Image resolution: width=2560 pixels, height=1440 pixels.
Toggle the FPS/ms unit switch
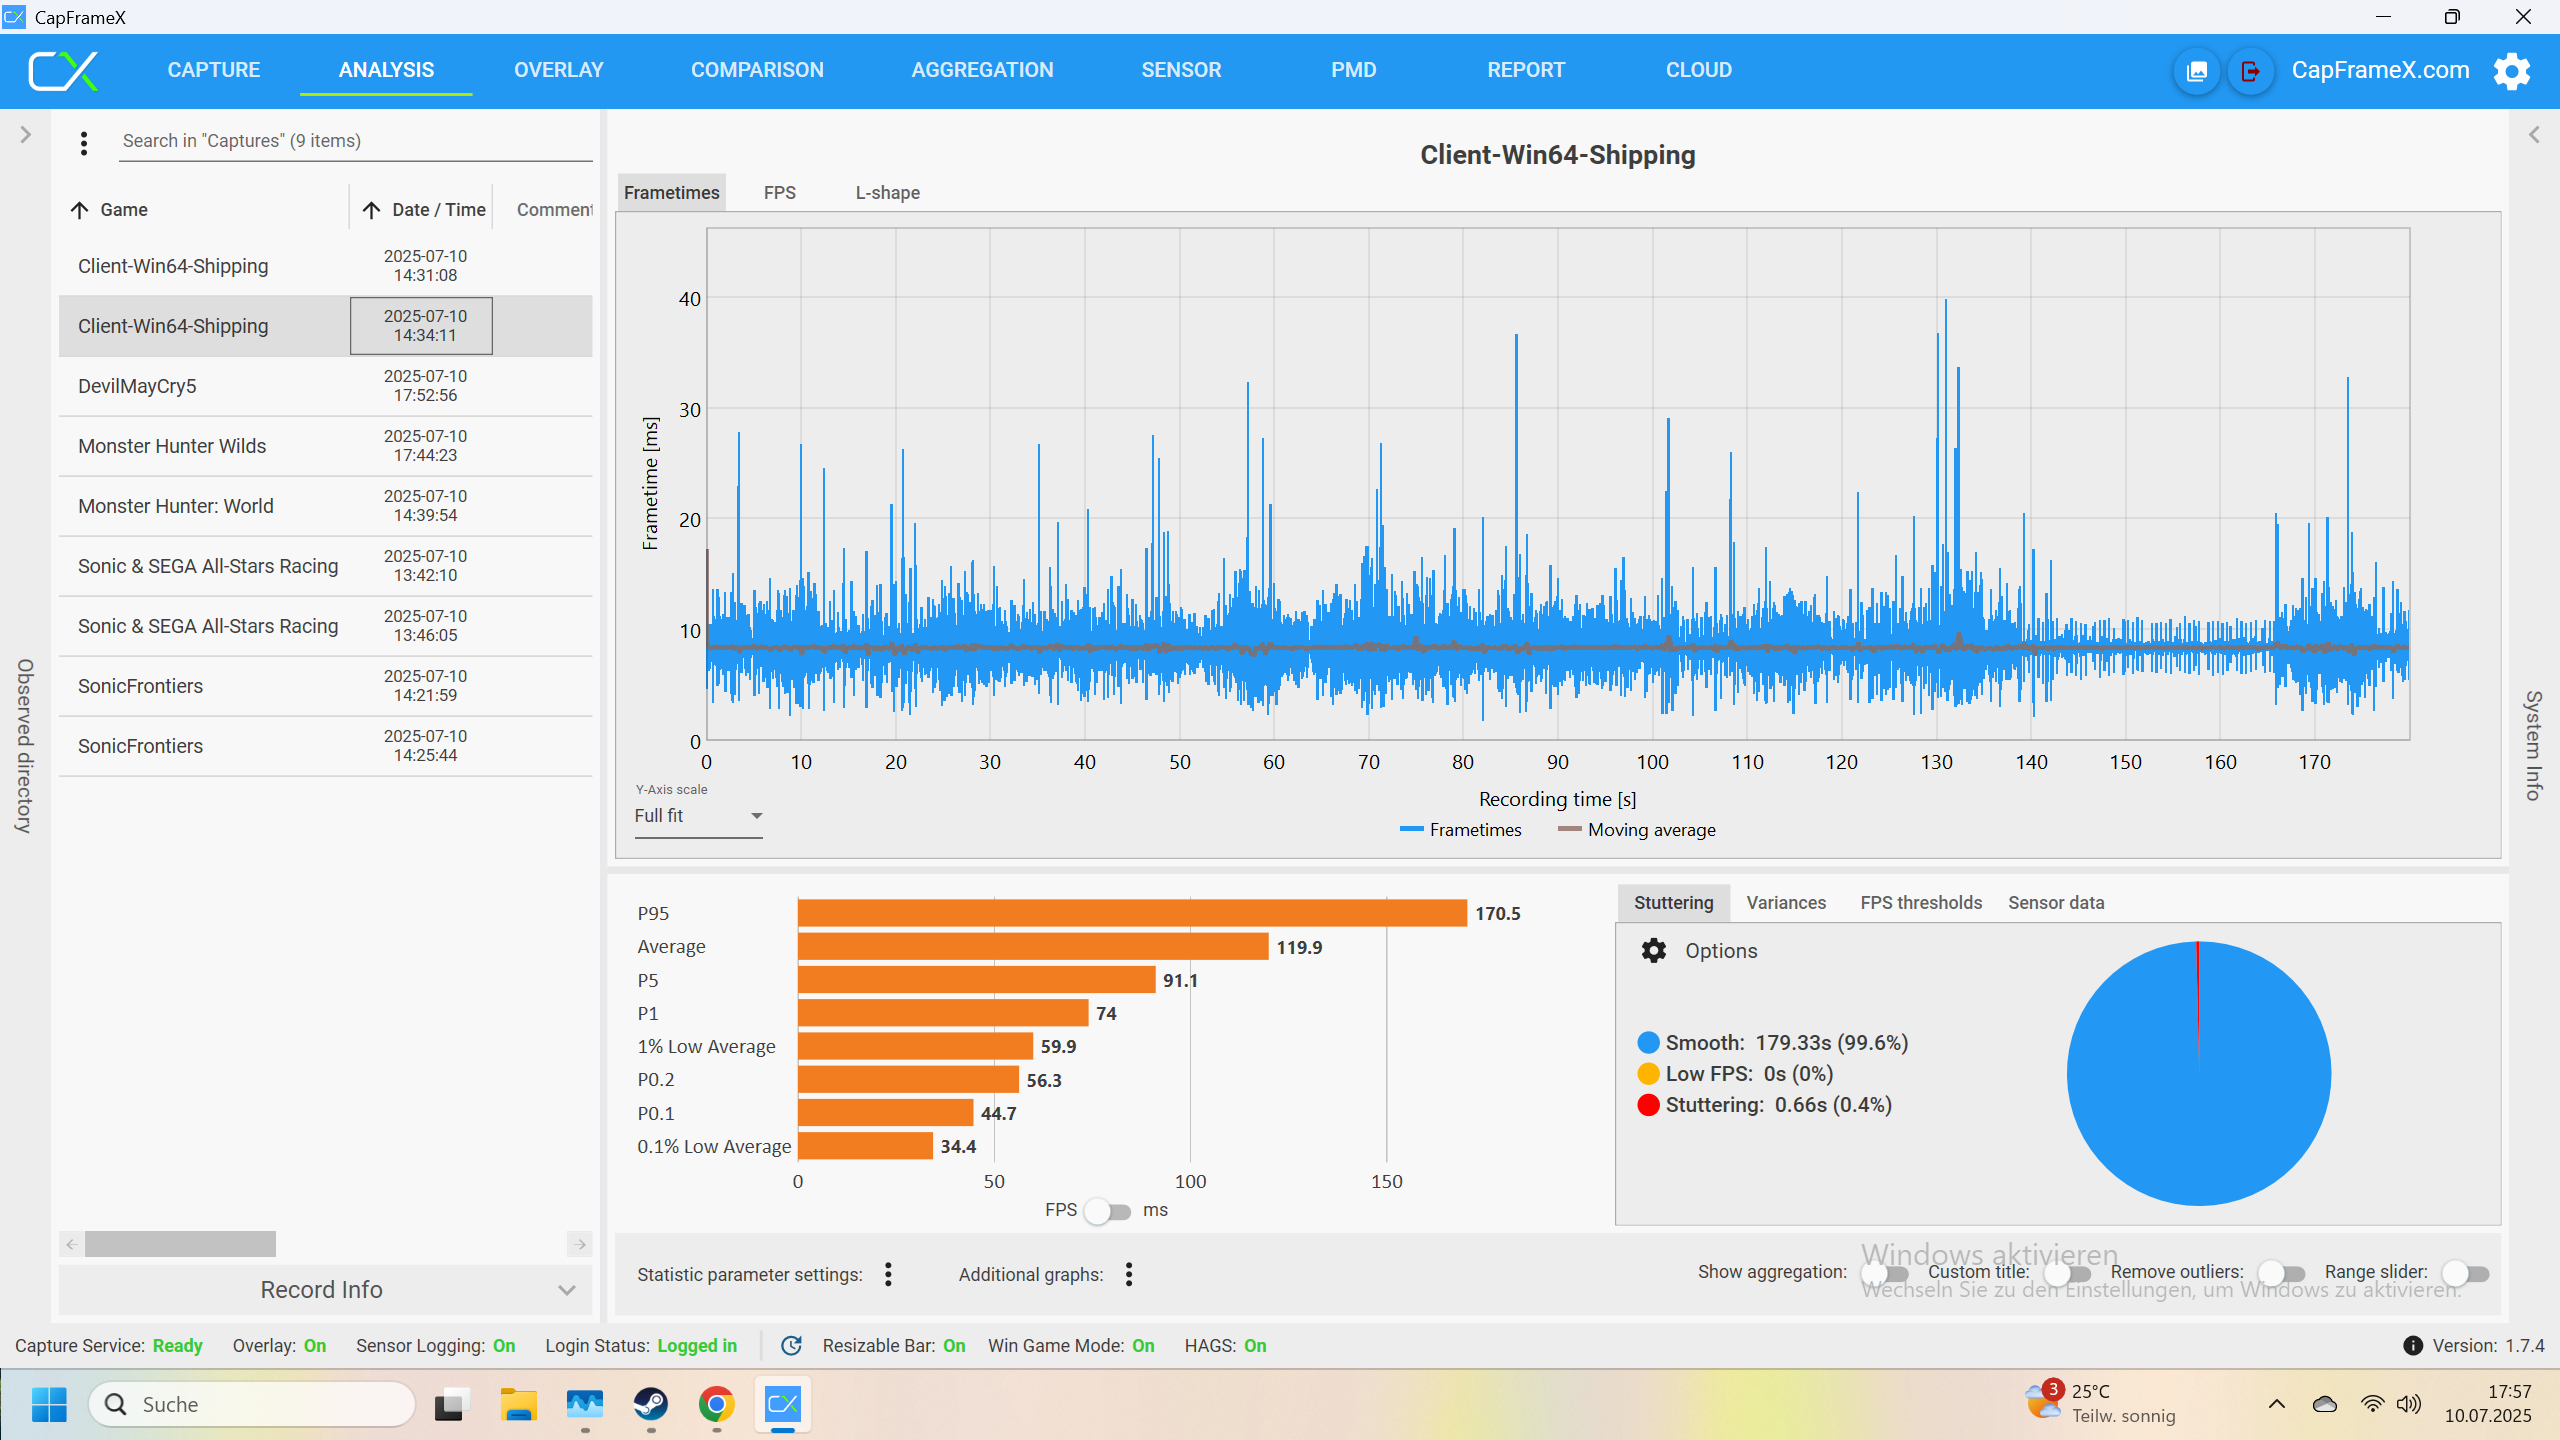pyautogui.click(x=1108, y=1211)
